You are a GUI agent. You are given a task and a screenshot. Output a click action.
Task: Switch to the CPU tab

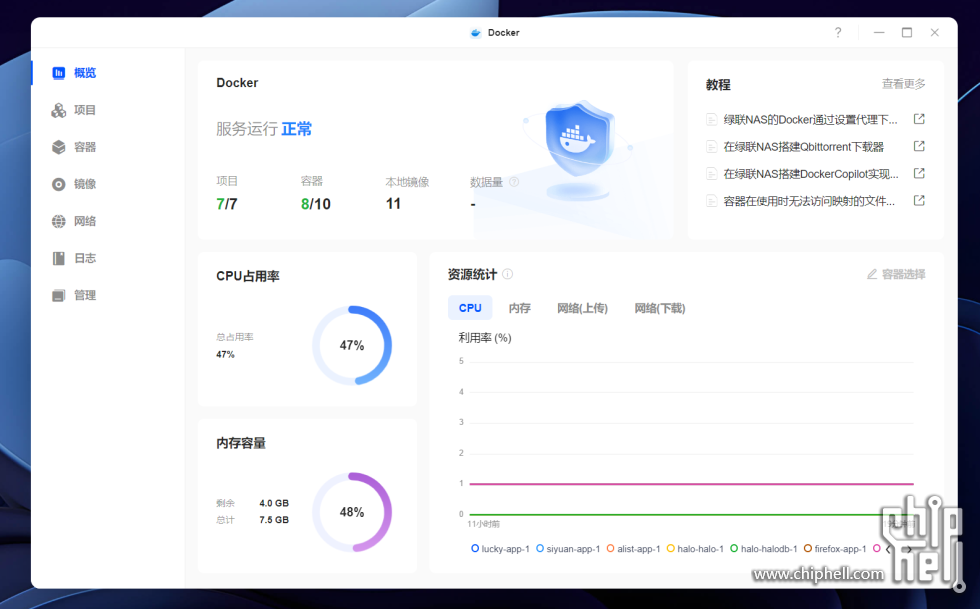coord(470,308)
